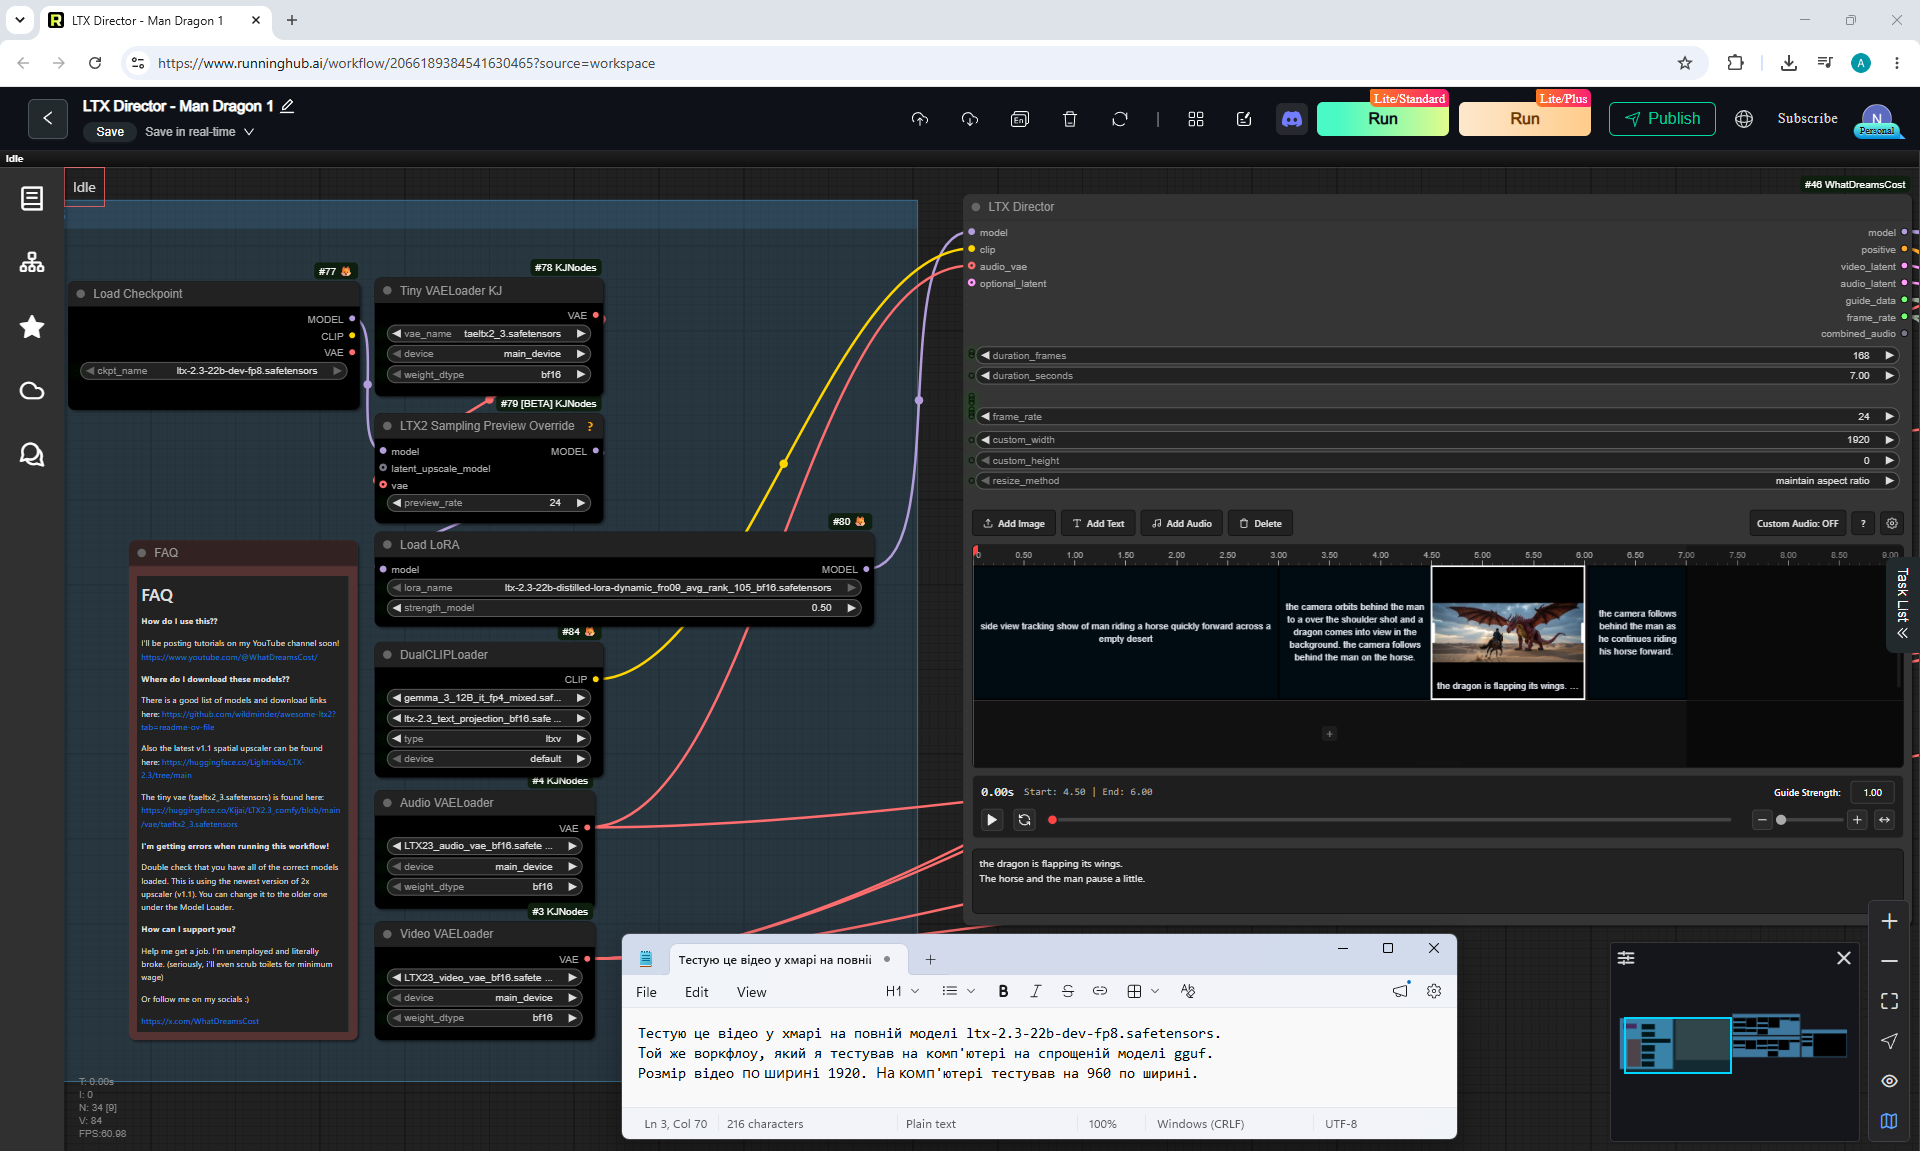Click the fit-to-view frame icon on canvas controls
This screenshot has height=1151, width=1920.
pos(1889,1001)
